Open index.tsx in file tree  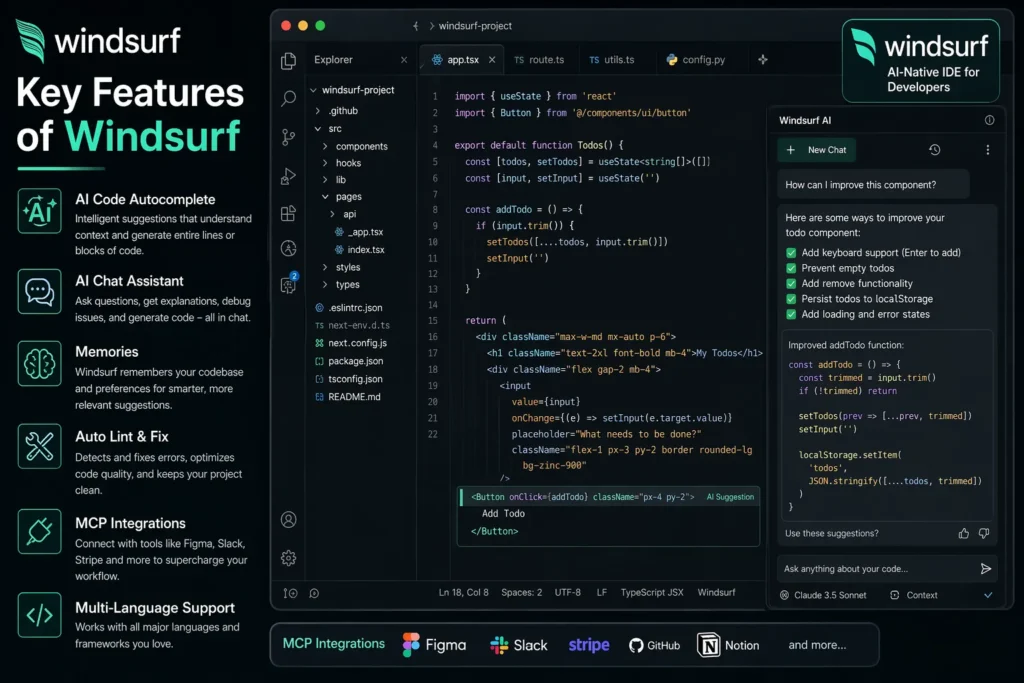click(x=359, y=249)
